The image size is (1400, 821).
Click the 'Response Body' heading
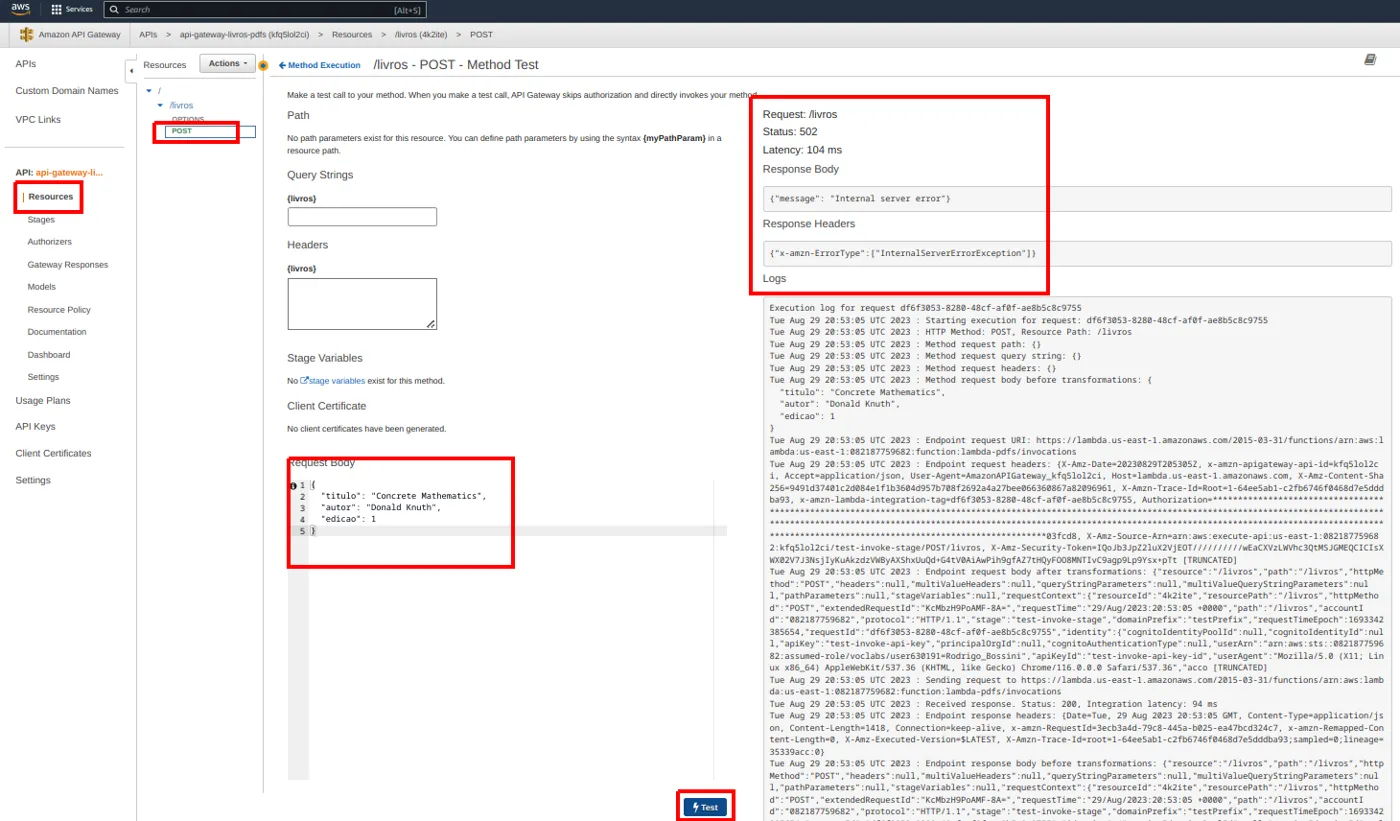(x=801, y=169)
